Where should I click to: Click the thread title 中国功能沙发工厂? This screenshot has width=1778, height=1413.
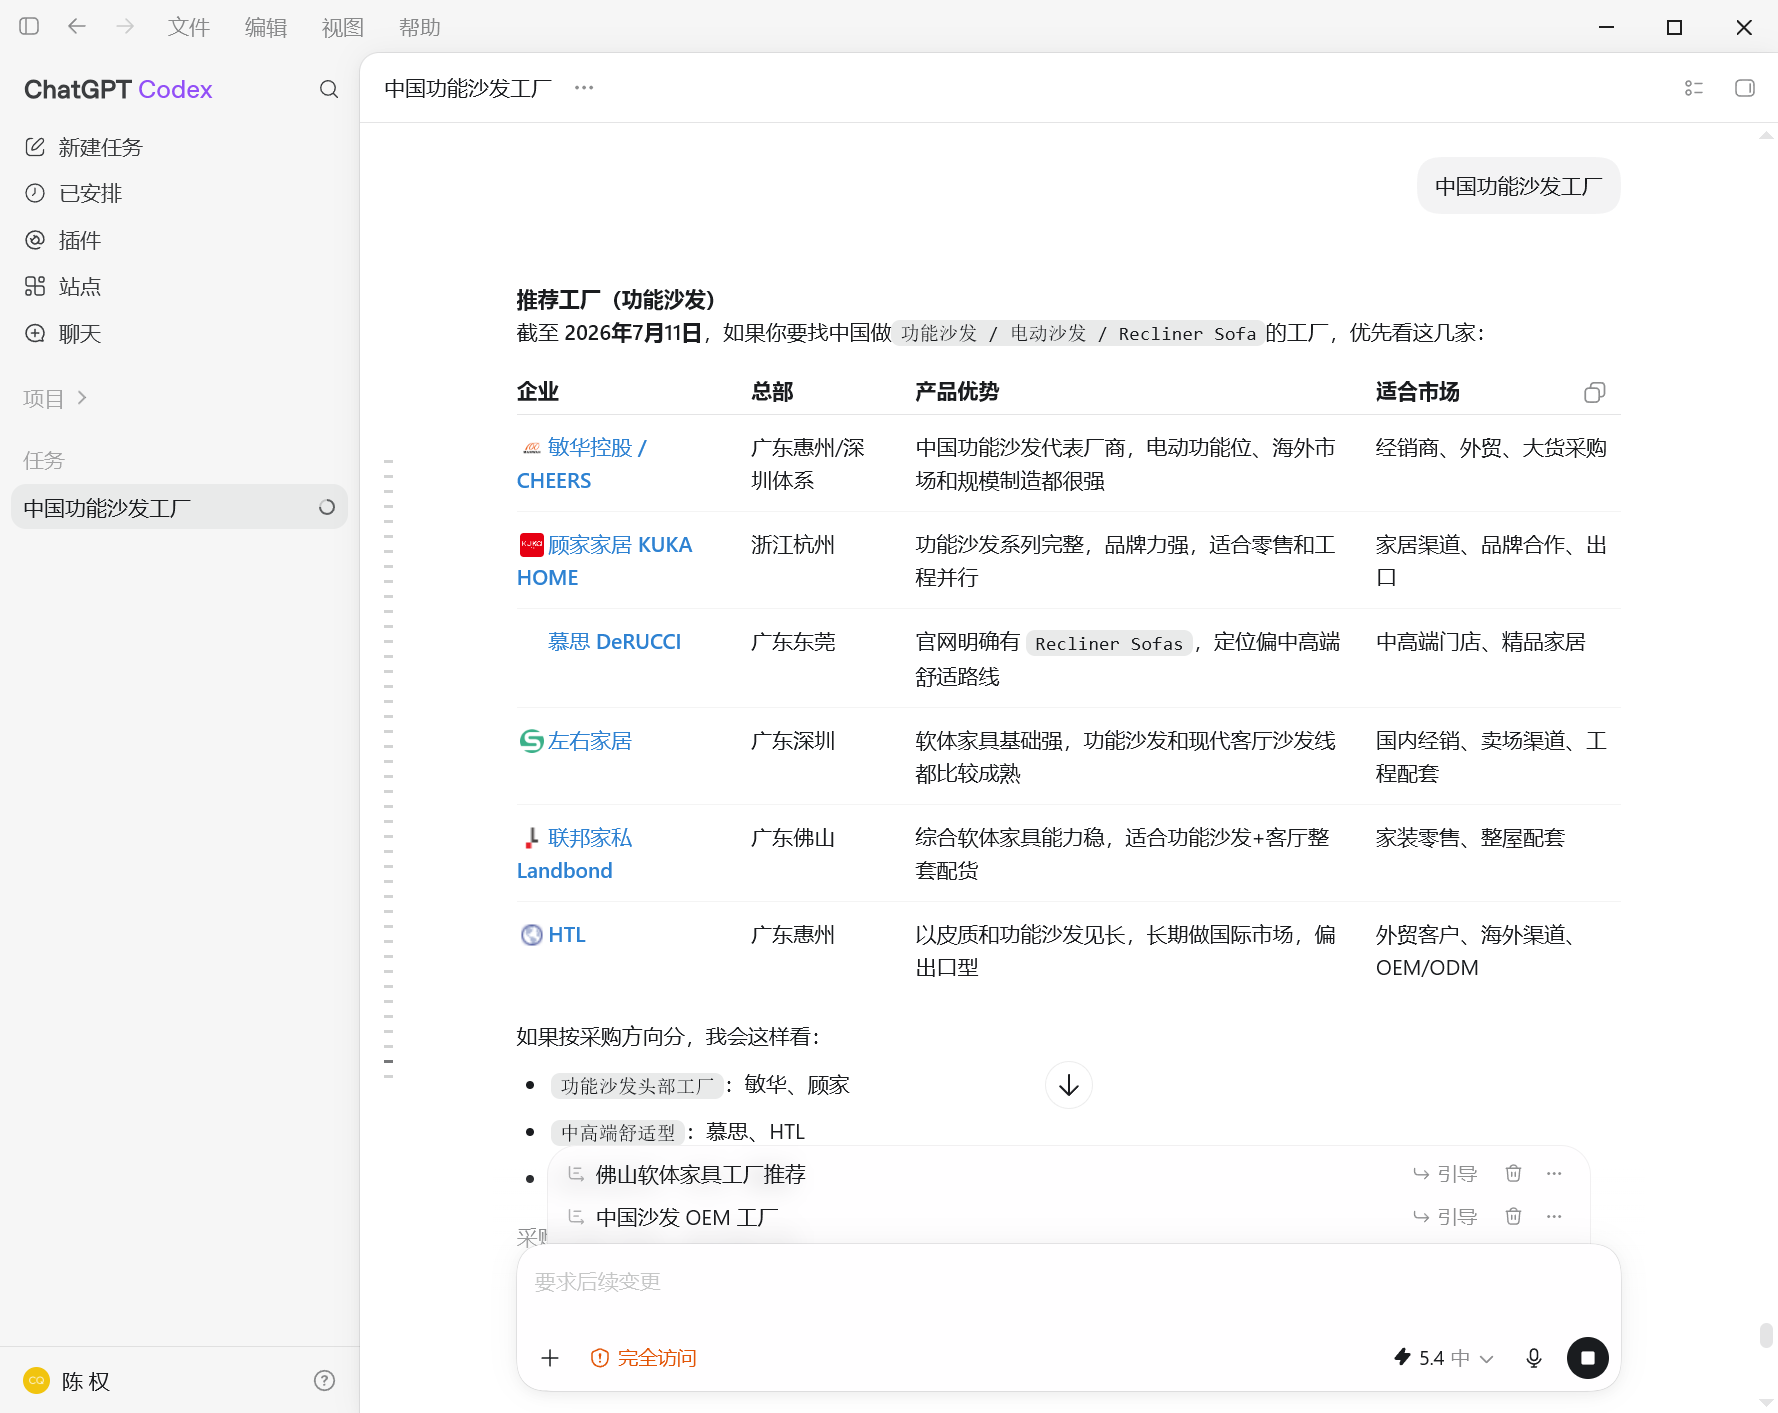coord(468,88)
